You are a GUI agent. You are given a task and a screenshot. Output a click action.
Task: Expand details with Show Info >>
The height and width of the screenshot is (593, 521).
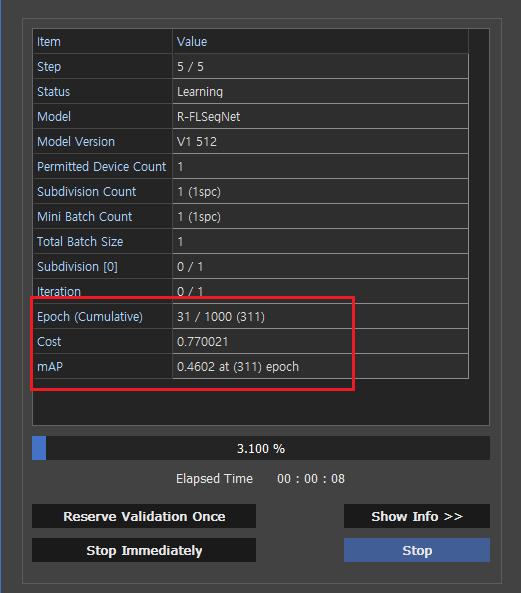[417, 516]
